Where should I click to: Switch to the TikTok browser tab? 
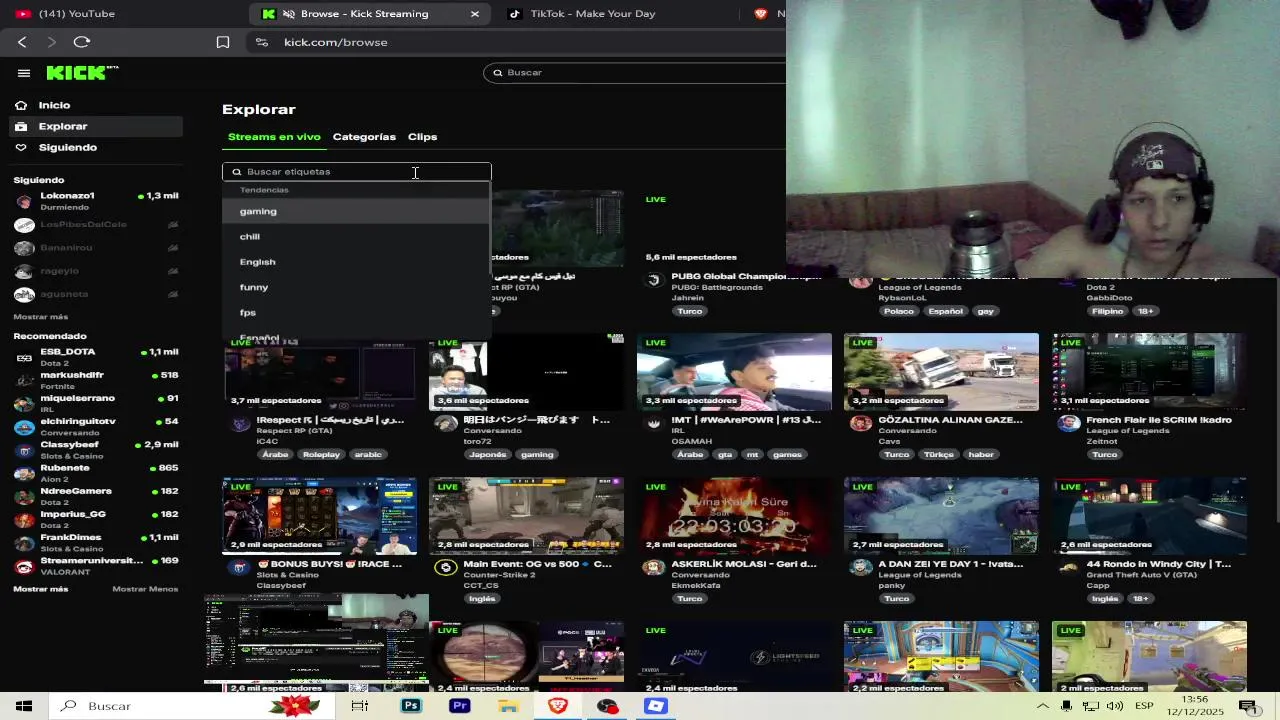point(594,14)
